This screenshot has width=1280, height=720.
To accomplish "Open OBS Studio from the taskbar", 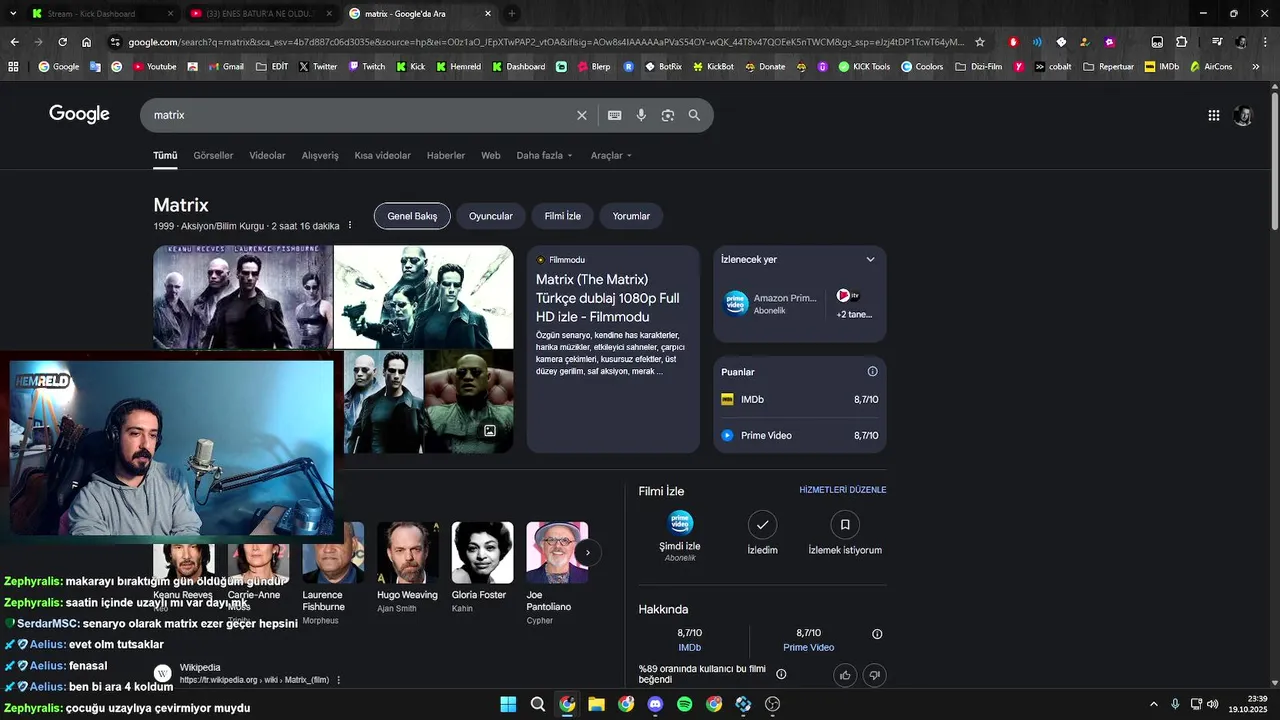I will [x=772, y=704].
